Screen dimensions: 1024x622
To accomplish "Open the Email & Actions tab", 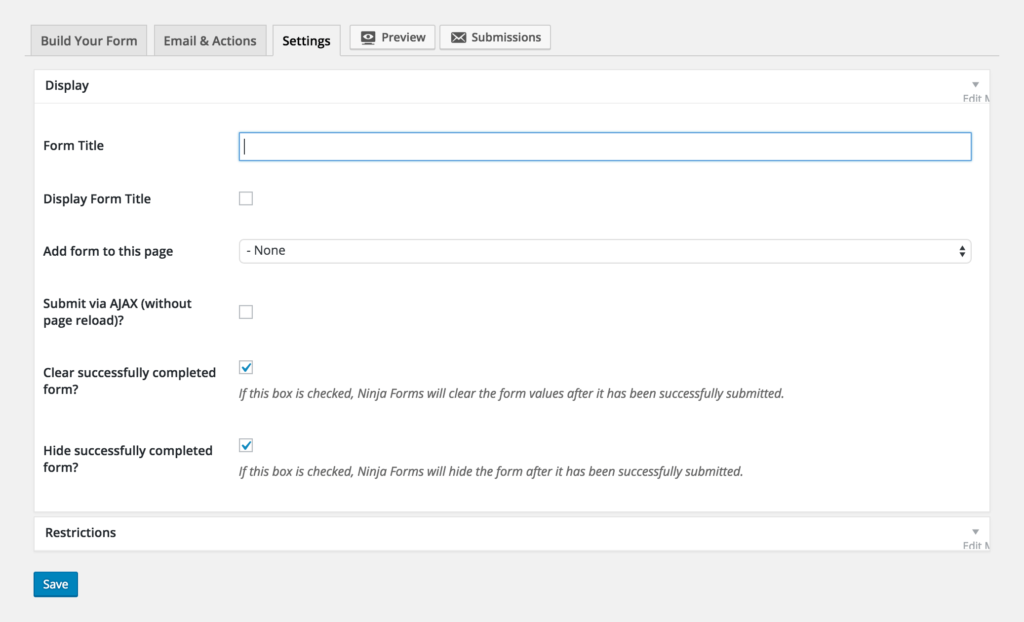I will pos(210,41).
